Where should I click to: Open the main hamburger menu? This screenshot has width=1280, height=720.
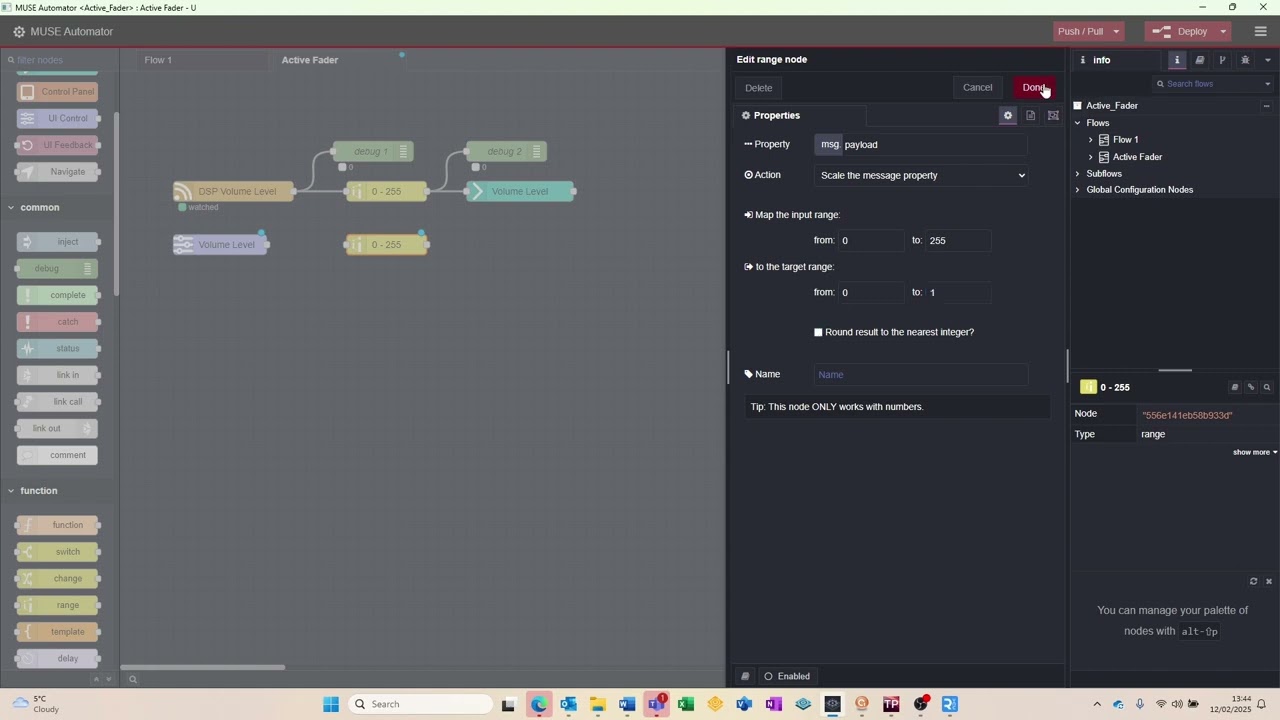click(1260, 32)
